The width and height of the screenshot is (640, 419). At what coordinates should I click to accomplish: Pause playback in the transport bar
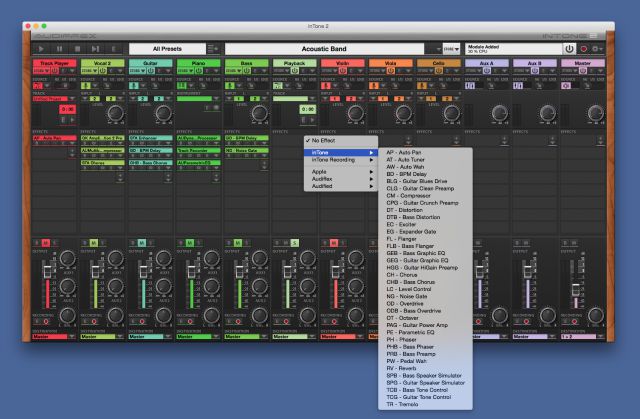(59, 49)
